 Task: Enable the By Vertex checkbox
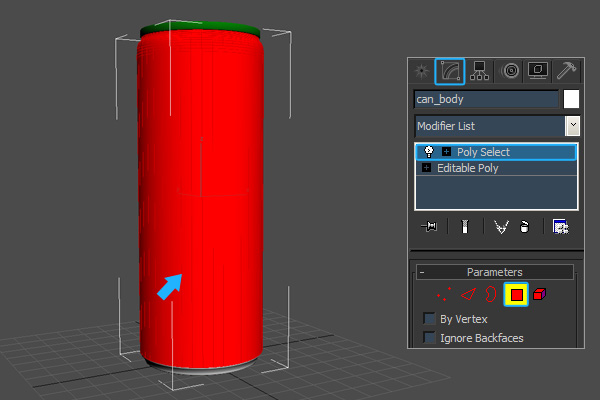tap(429, 318)
